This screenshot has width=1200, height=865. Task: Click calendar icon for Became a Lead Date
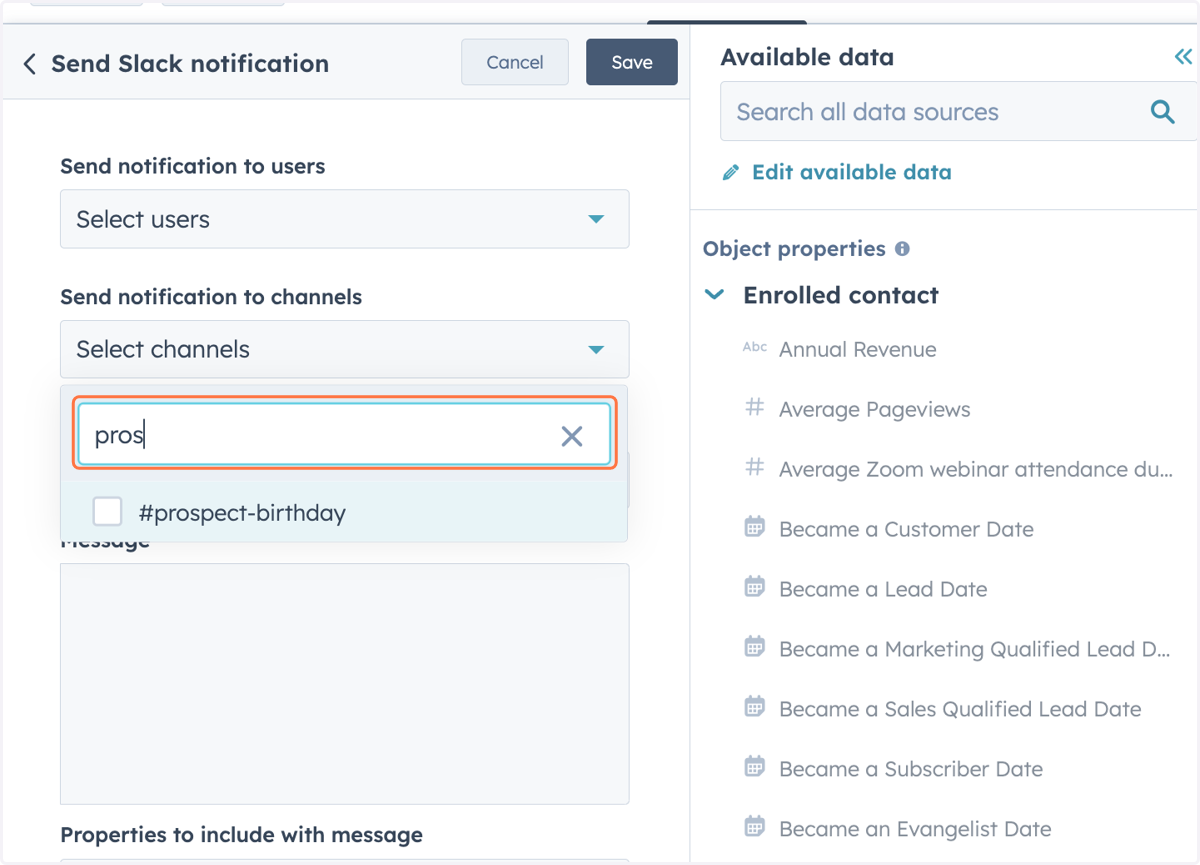(755, 588)
